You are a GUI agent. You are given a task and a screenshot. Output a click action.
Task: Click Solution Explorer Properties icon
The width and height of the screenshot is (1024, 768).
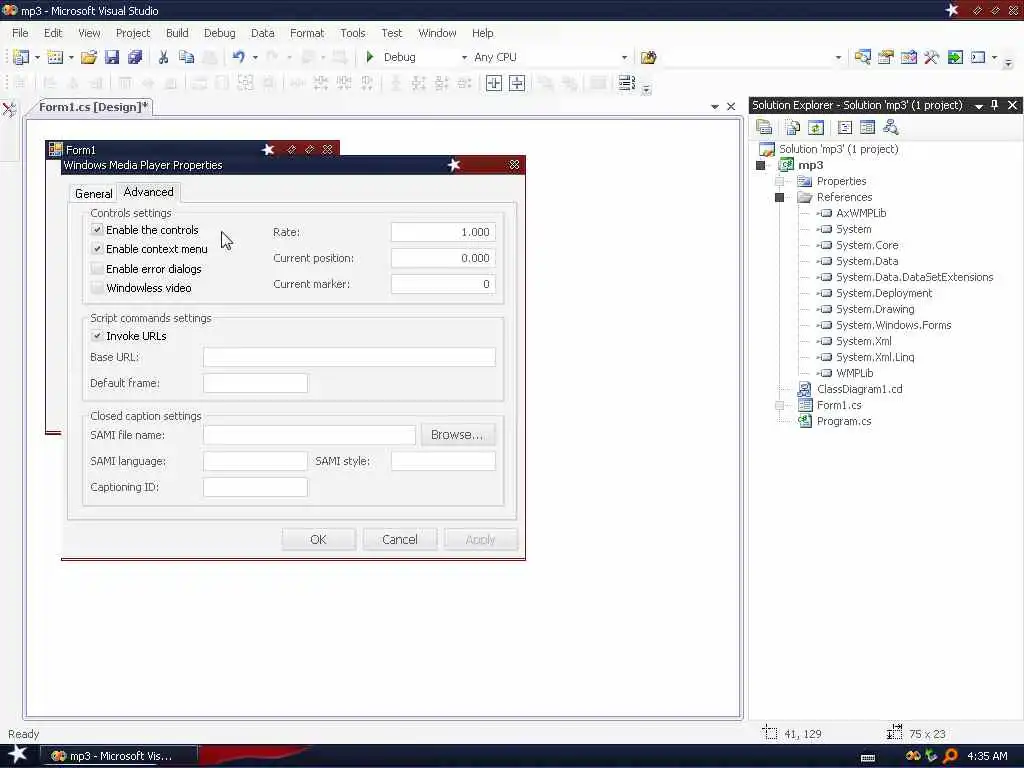coord(764,127)
